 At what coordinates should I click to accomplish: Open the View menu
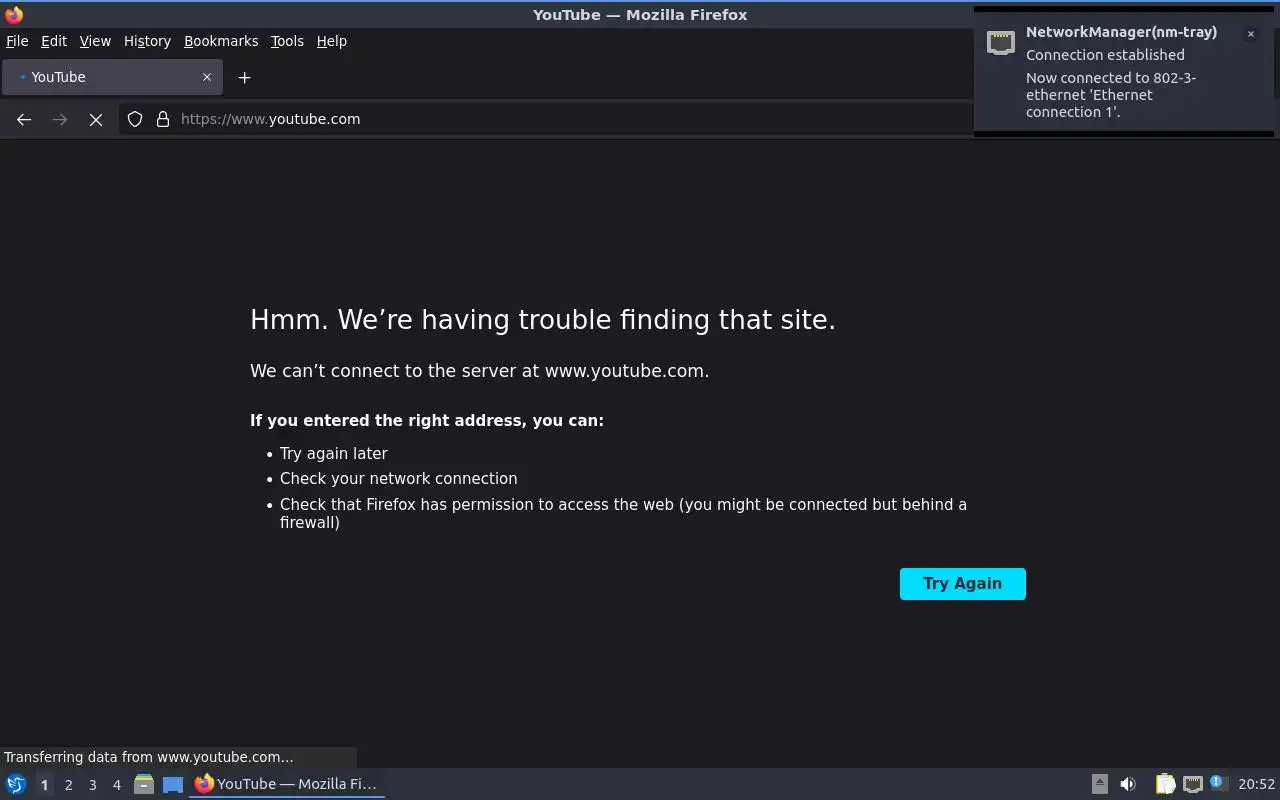(x=95, y=41)
